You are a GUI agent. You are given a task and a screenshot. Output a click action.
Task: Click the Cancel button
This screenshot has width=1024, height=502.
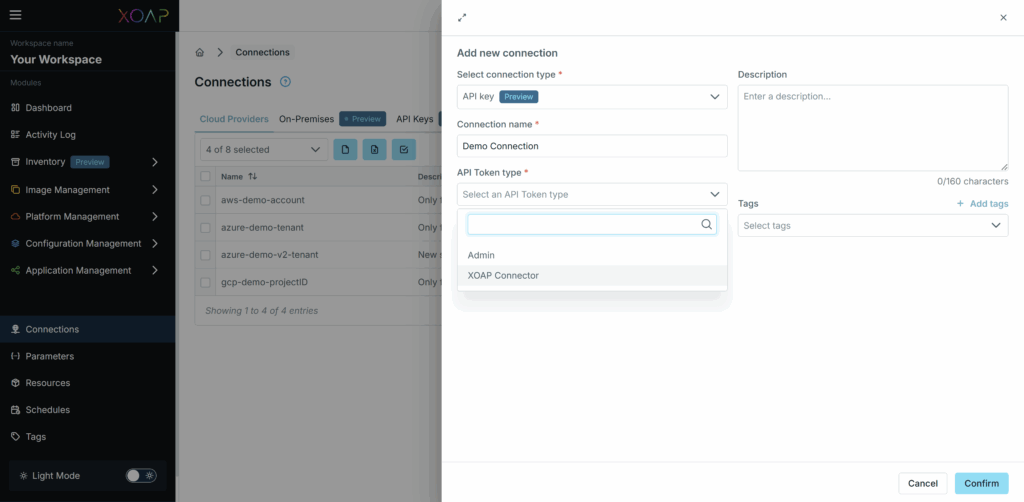point(923,484)
